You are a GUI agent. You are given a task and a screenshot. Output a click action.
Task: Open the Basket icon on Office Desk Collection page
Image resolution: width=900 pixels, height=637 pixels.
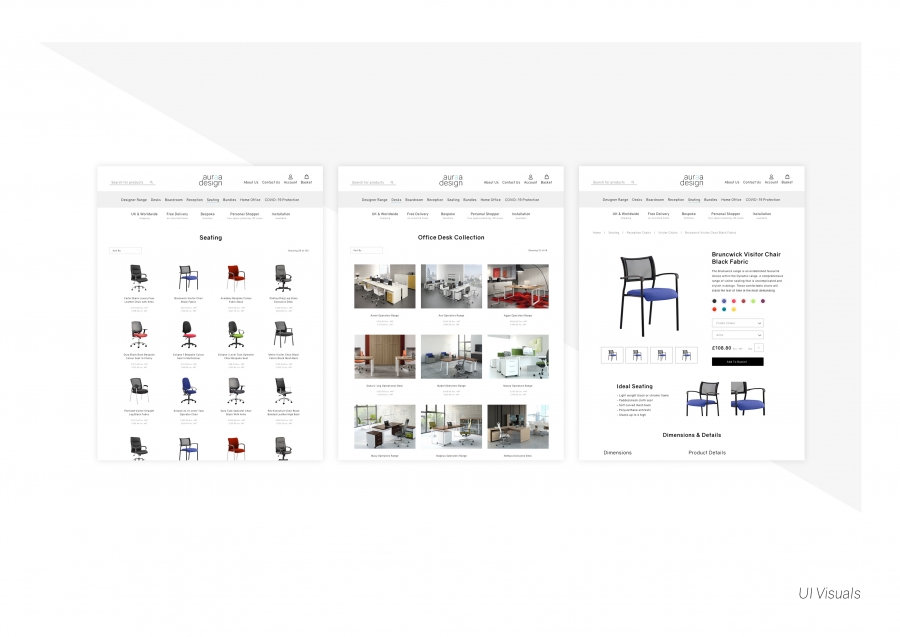[546, 177]
